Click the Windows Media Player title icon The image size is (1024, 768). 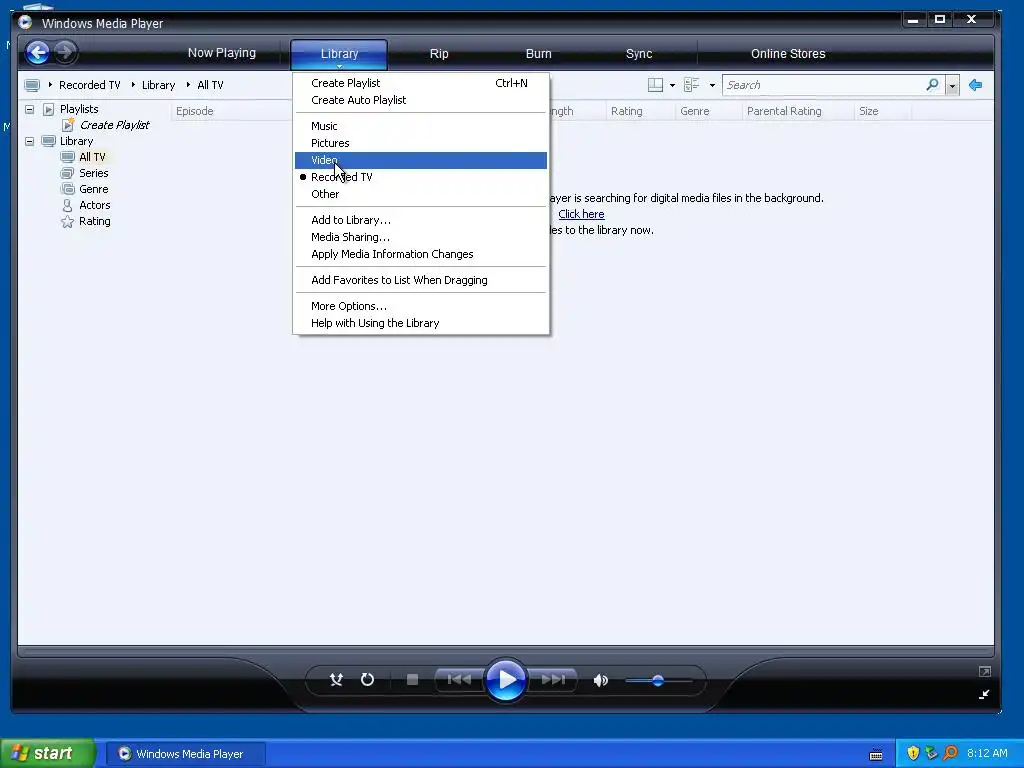coord(25,23)
